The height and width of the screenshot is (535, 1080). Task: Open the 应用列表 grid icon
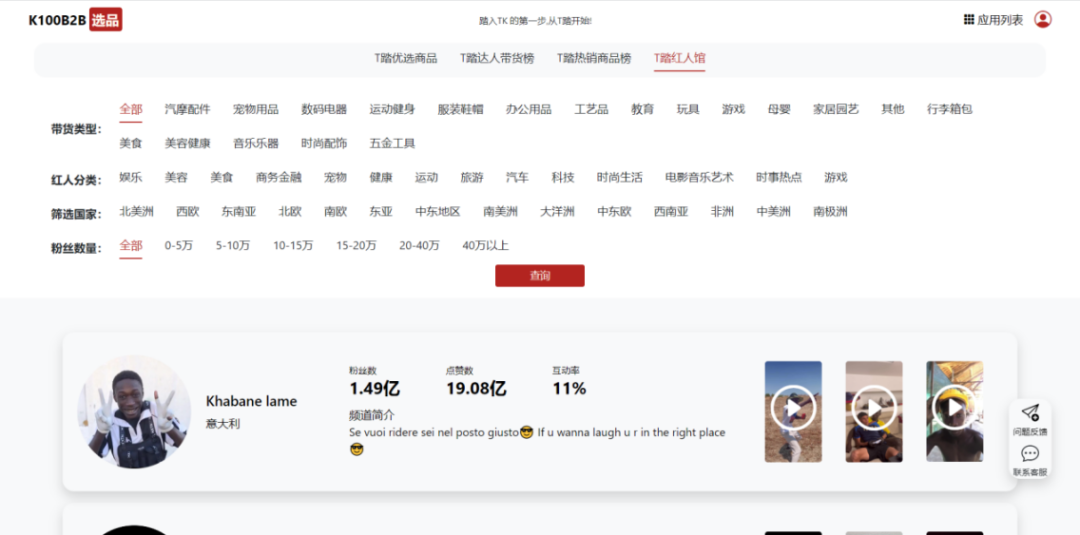click(x=968, y=20)
